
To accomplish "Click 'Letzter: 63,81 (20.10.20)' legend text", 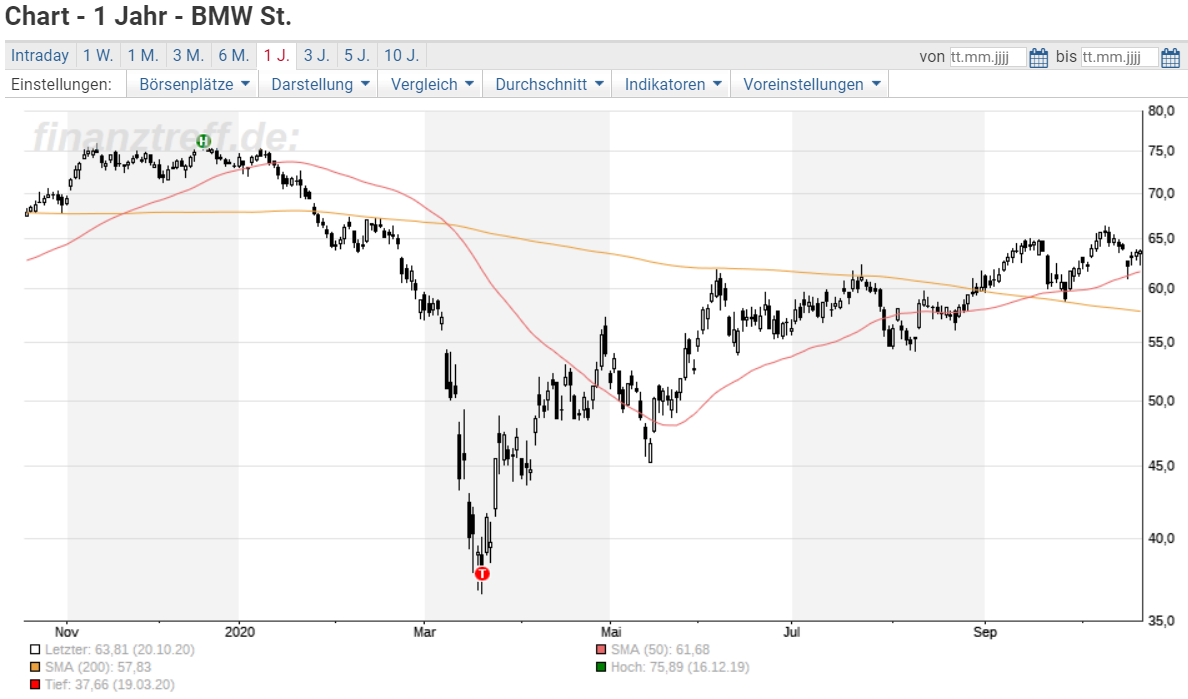I will 120,650.
